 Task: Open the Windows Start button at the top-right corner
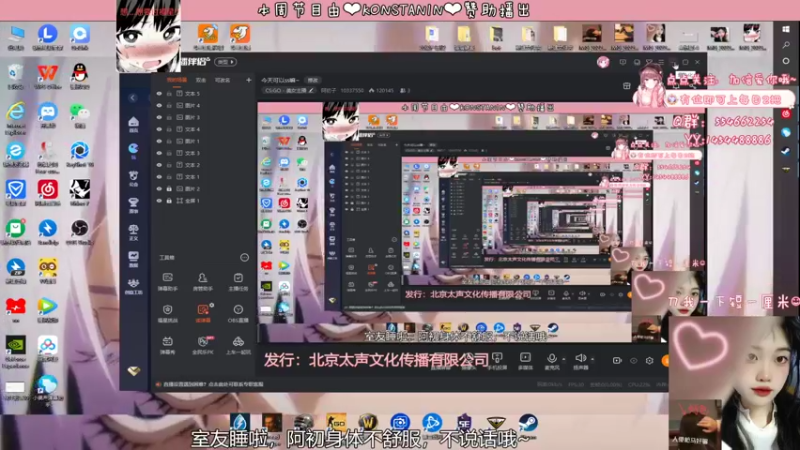[786, 29]
